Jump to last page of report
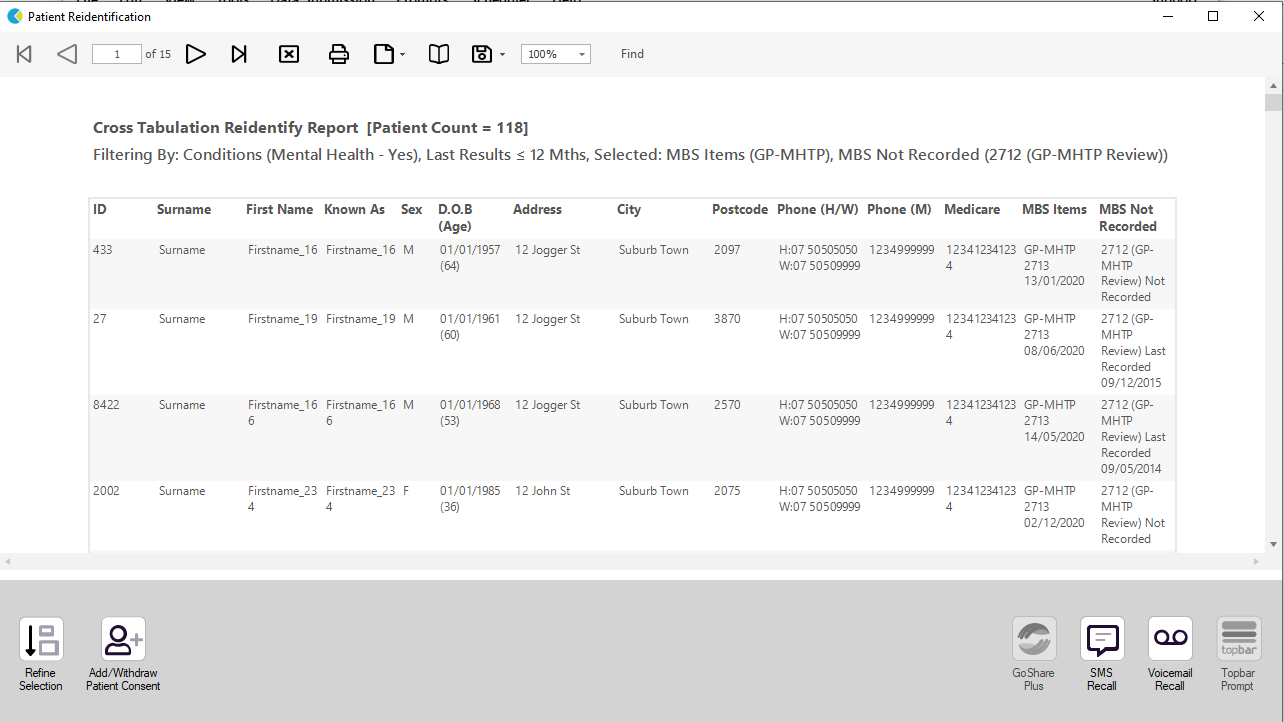The height and width of the screenshot is (722, 1284). pyautogui.click(x=239, y=54)
